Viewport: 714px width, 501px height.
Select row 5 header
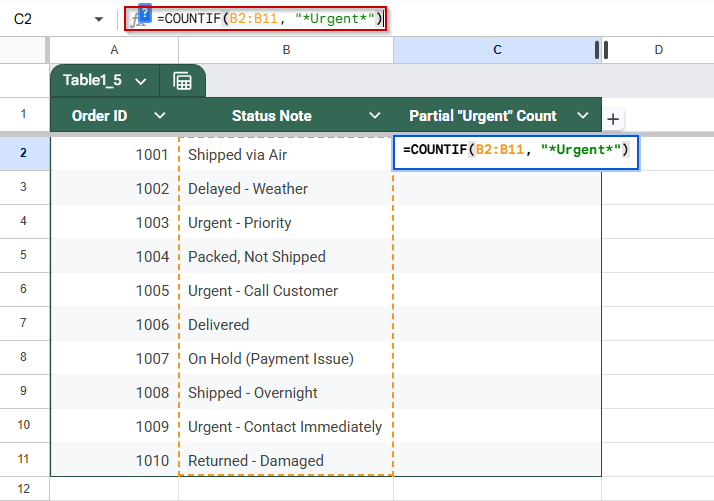[24, 255]
